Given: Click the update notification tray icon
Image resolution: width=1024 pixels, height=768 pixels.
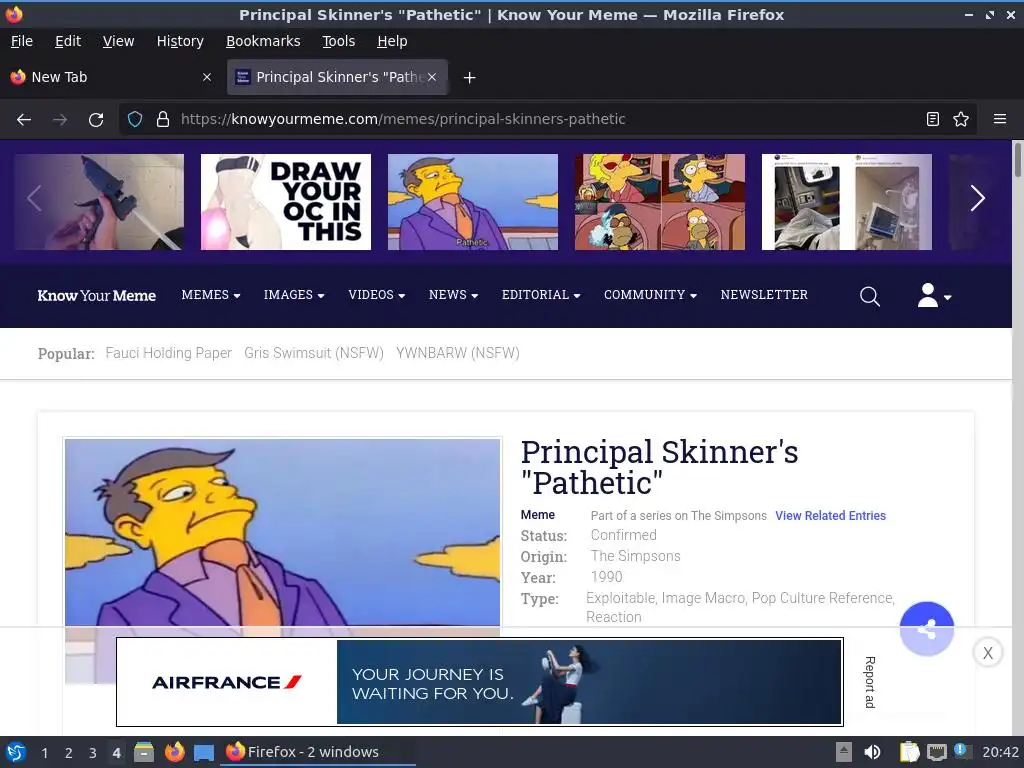Looking at the screenshot, I should click(x=961, y=750).
